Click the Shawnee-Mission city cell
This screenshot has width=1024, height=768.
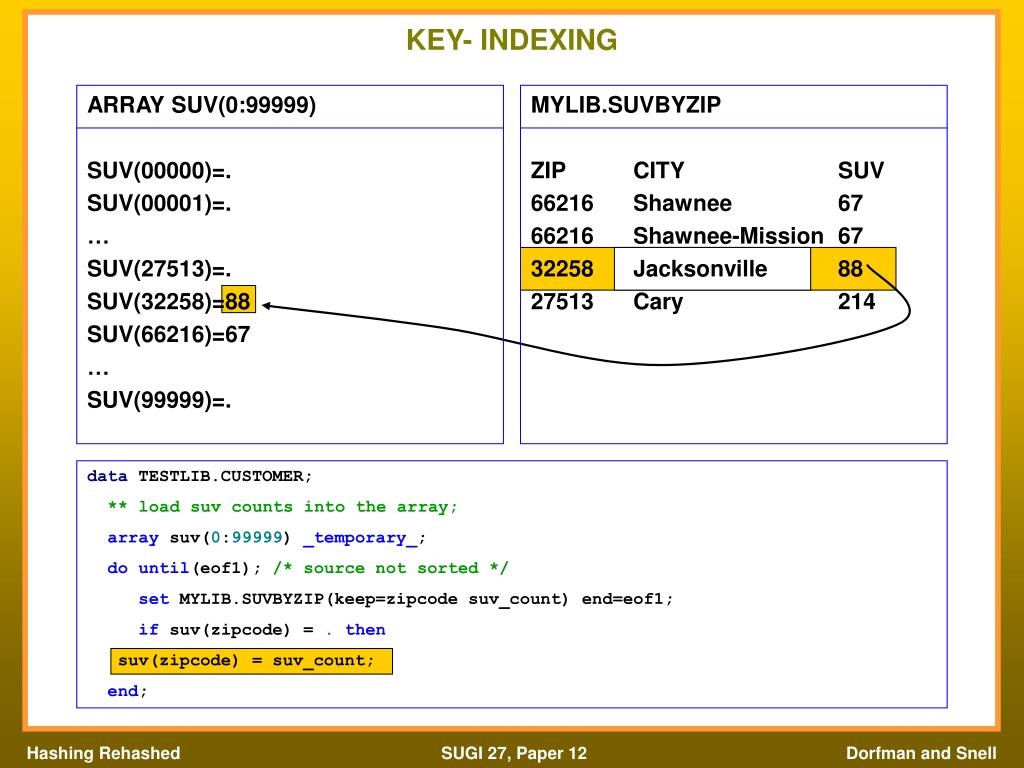coord(728,236)
